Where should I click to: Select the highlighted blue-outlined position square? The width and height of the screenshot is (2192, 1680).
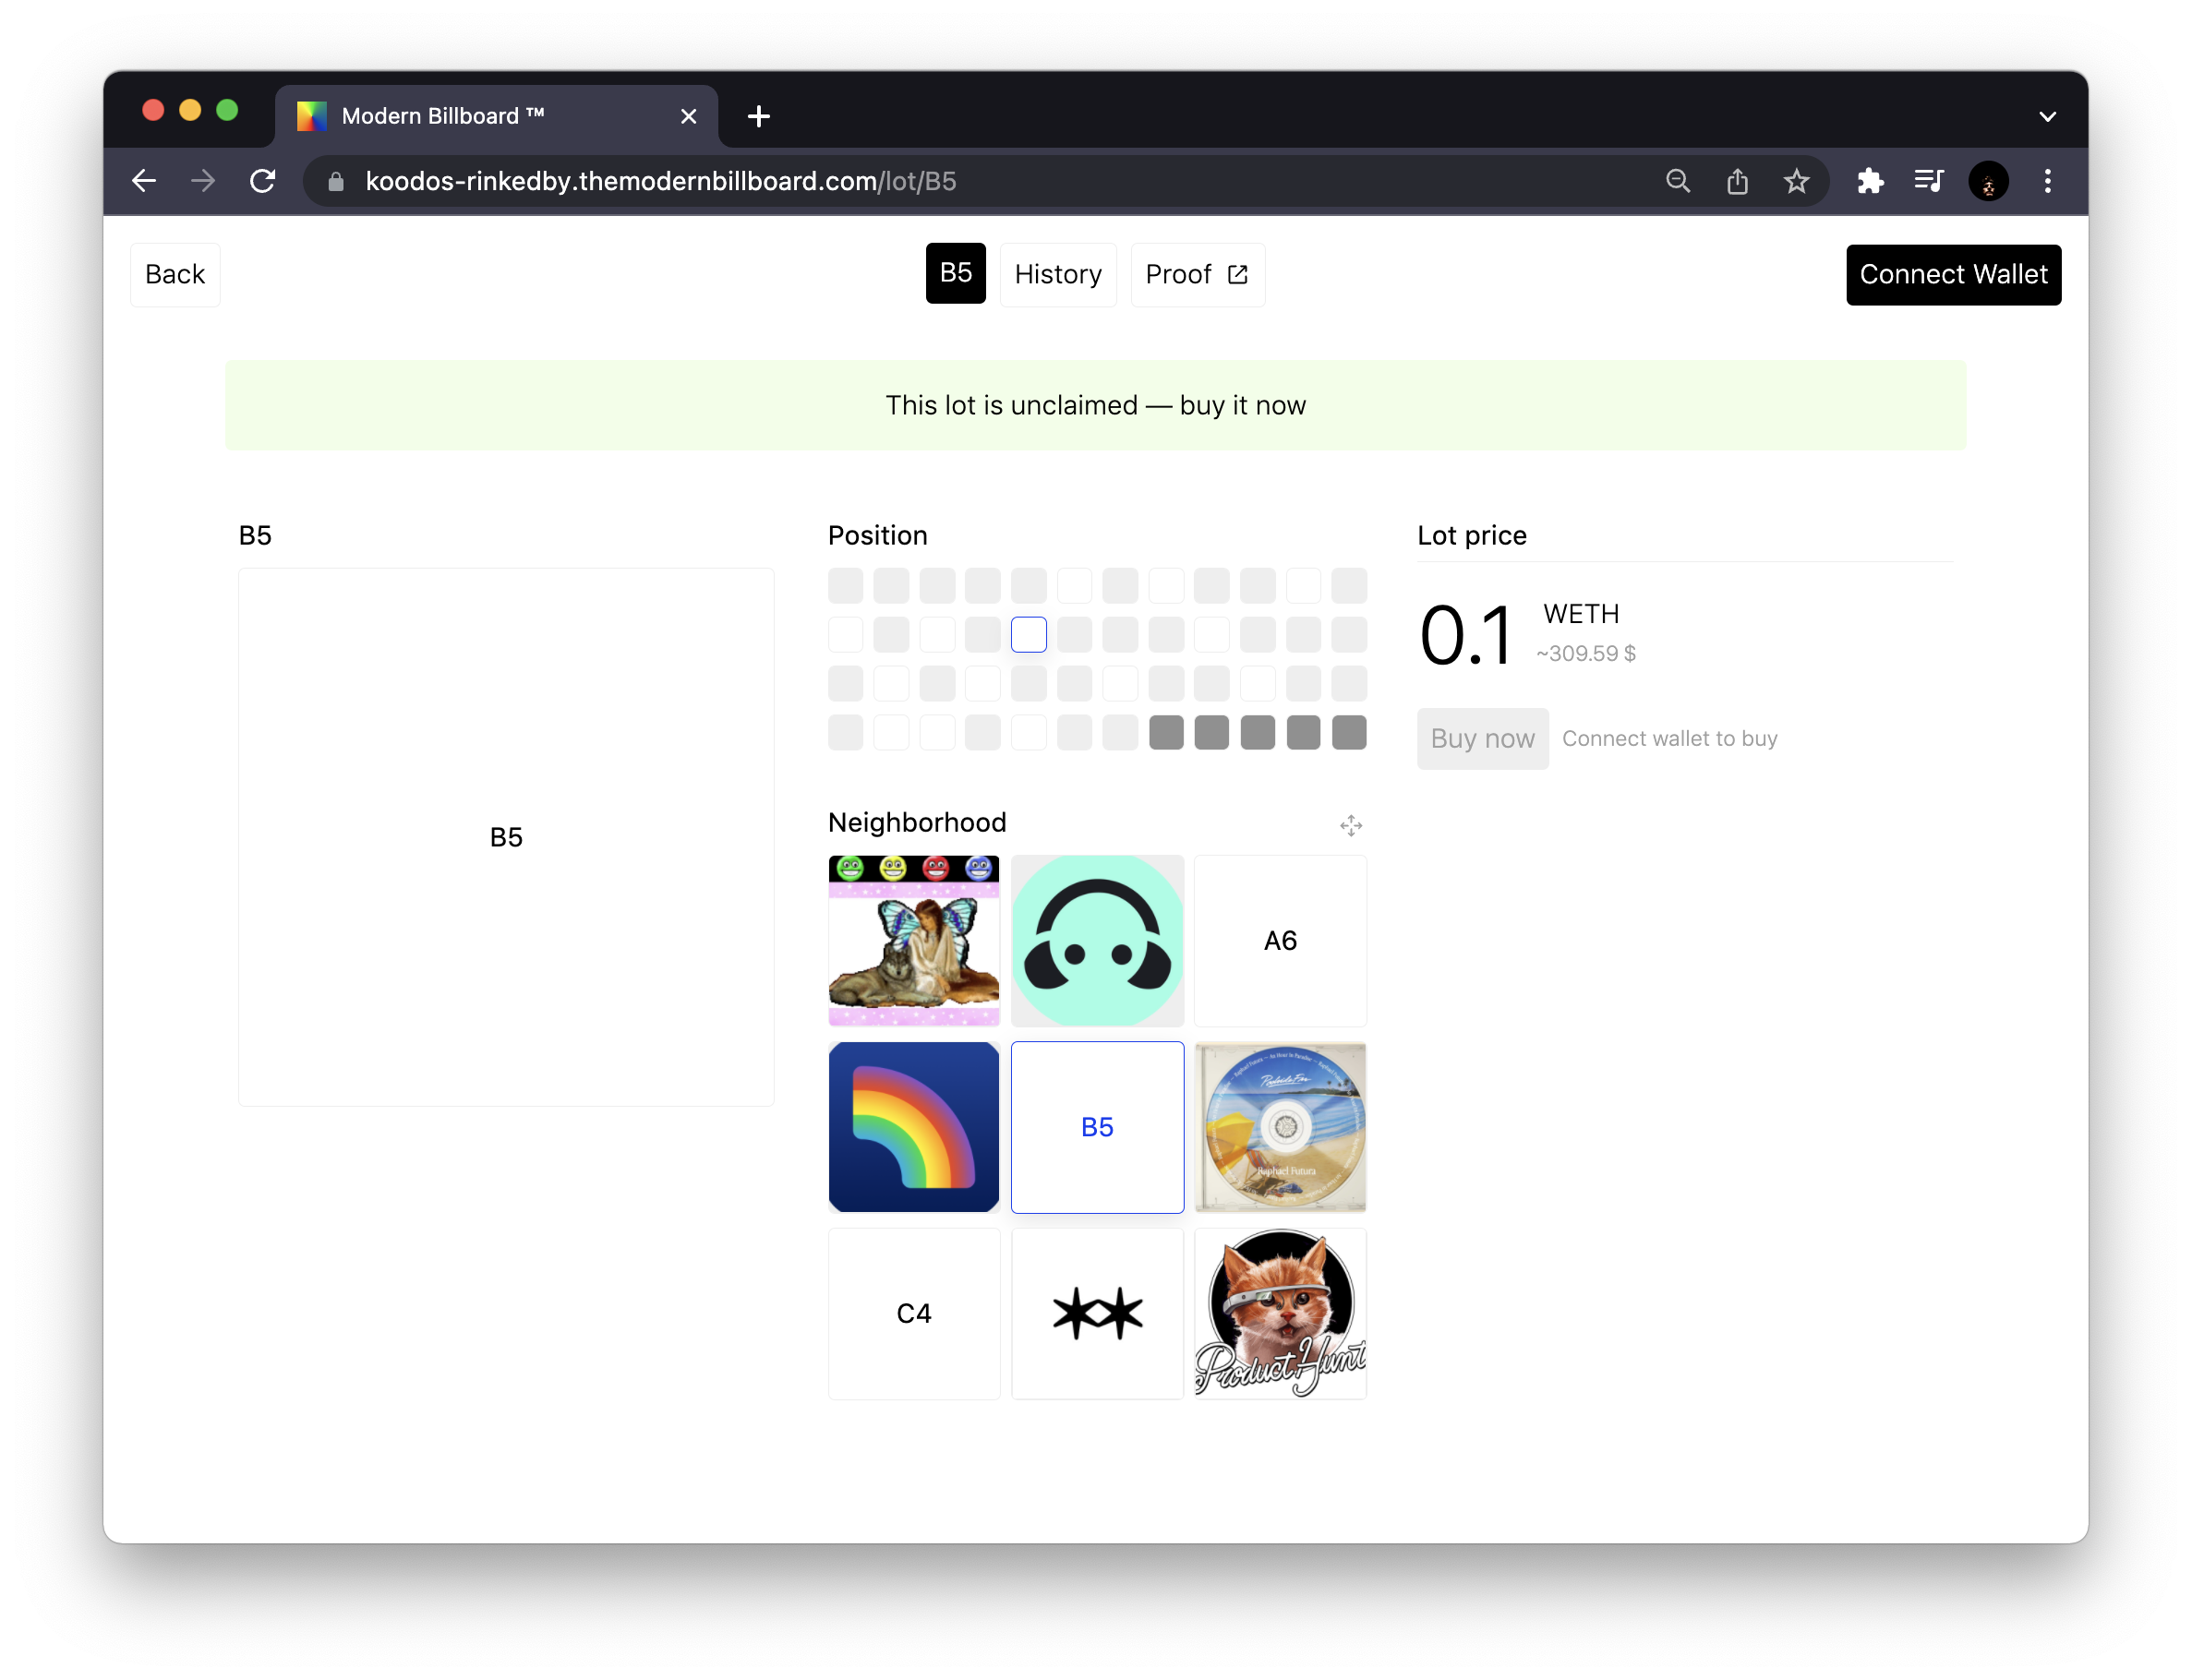click(1028, 634)
